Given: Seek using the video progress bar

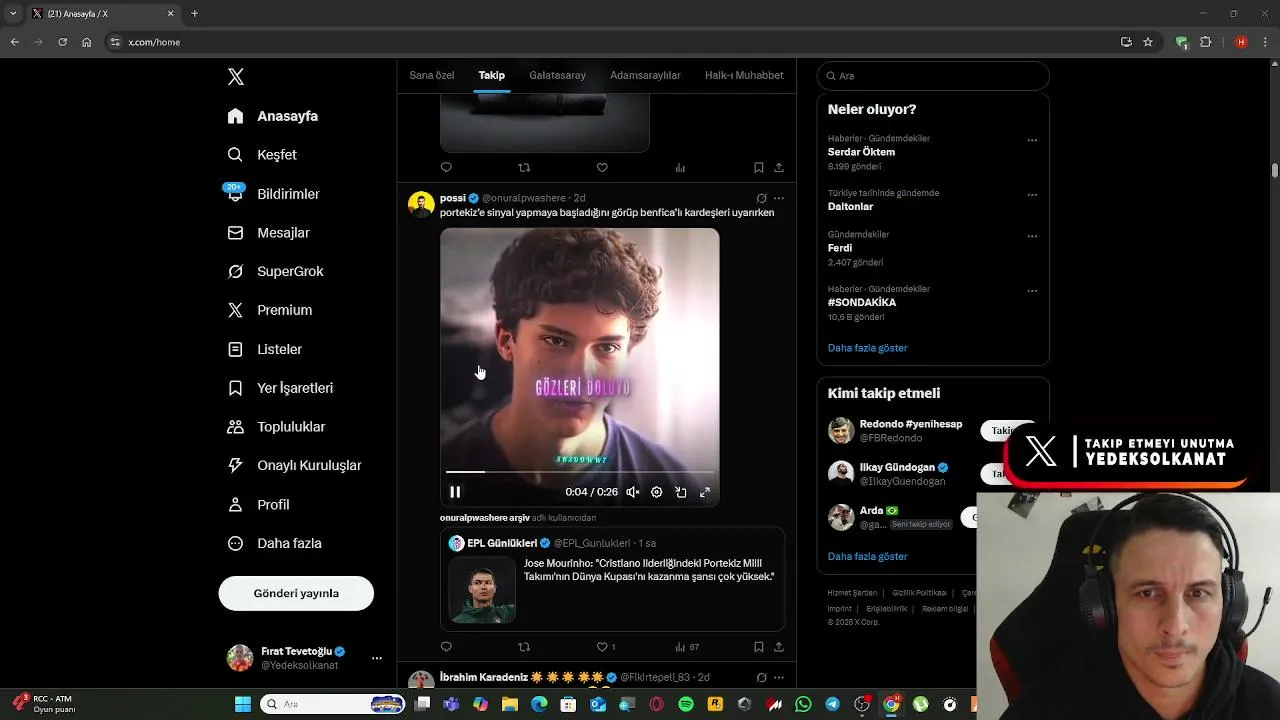Looking at the screenshot, I should click(580, 471).
